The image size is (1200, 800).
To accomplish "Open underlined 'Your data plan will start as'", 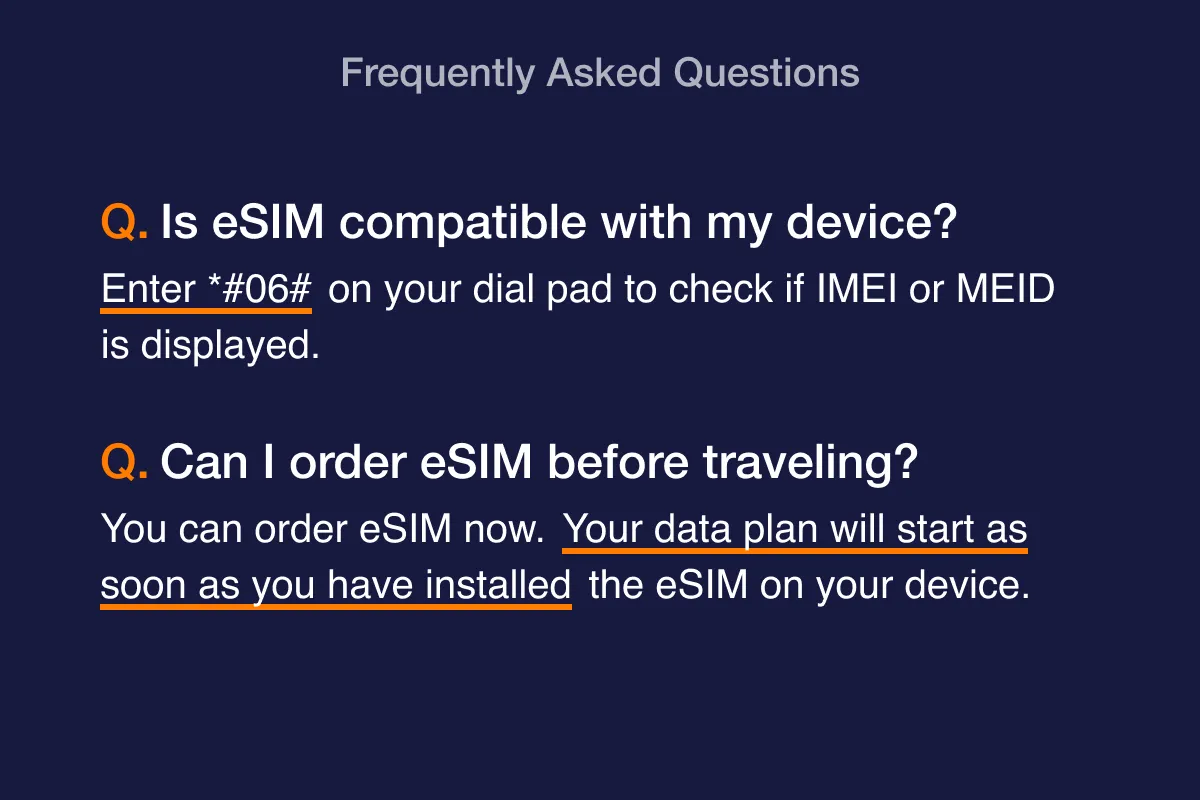I will click(796, 530).
